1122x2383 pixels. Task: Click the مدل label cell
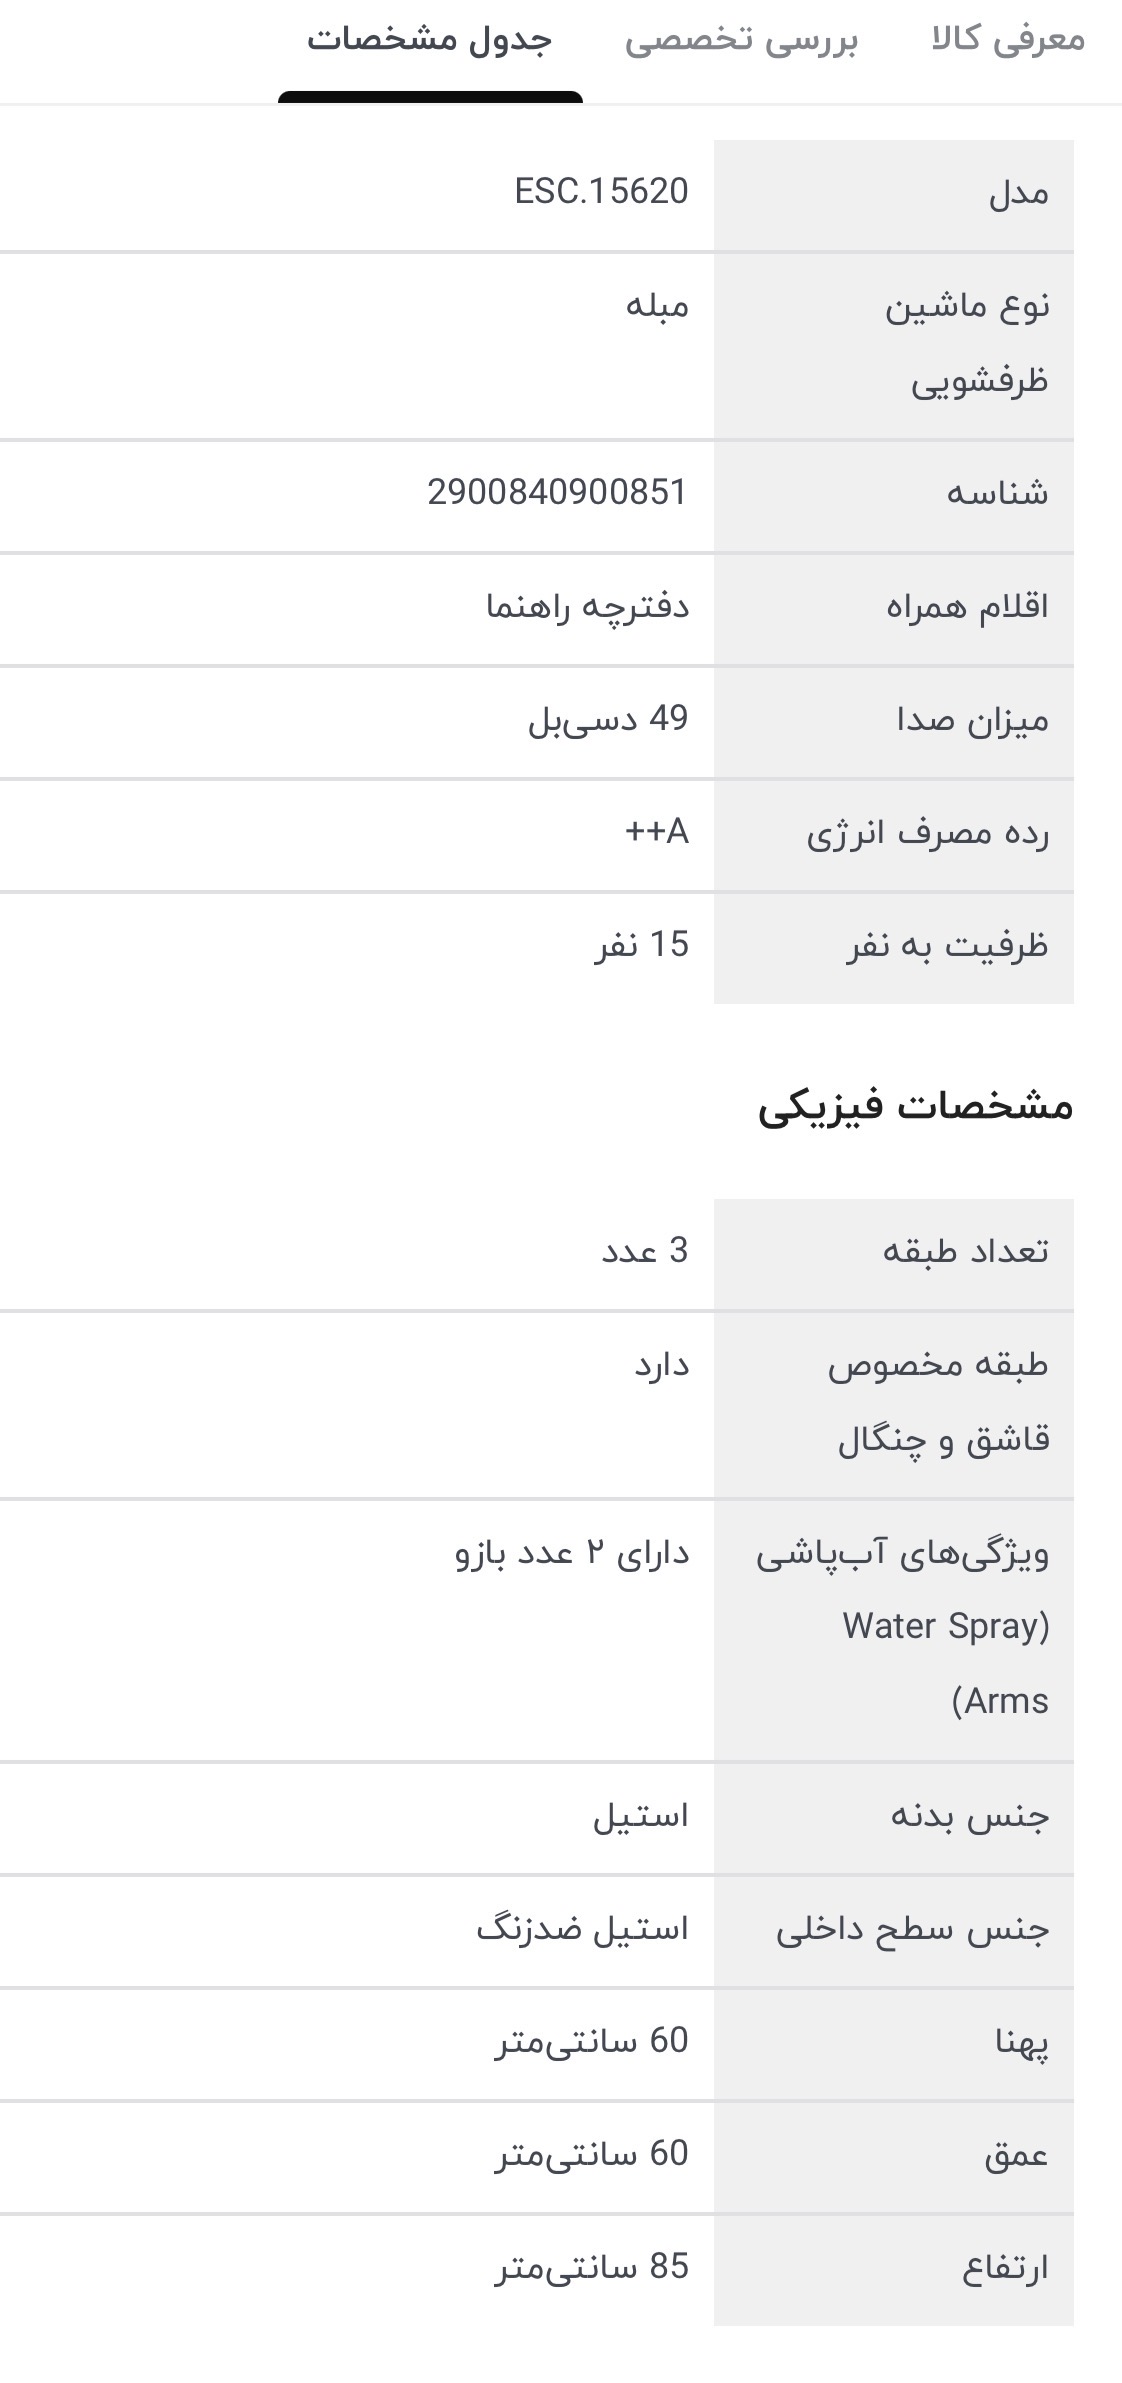[1018, 193]
